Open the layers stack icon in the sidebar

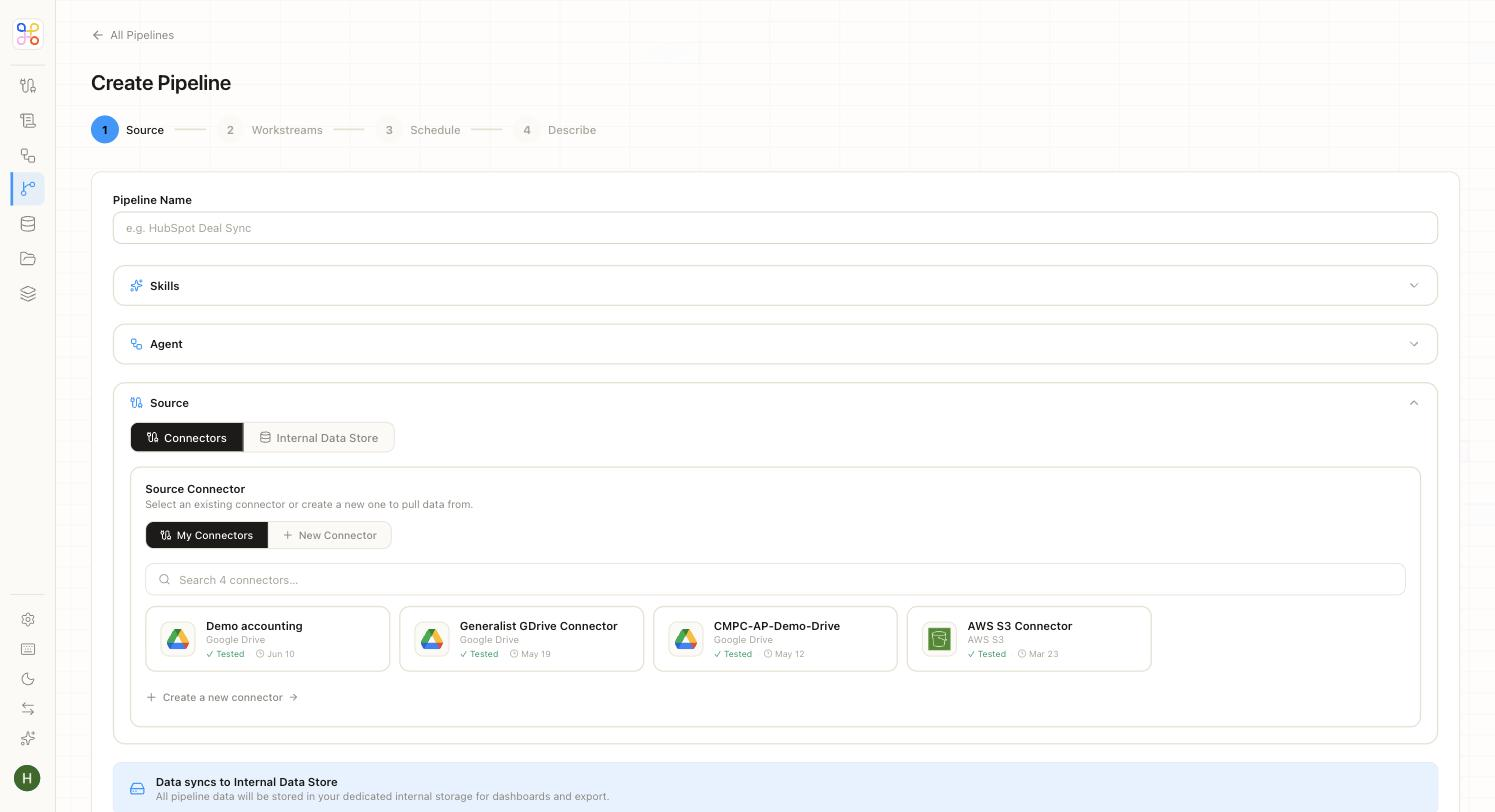click(x=28, y=294)
